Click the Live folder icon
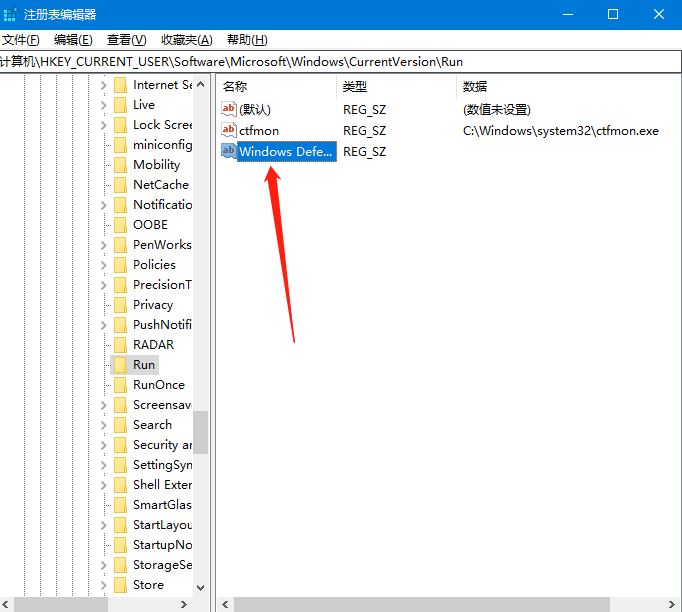Image resolution: width=682 pixels, height=612 pixels. click(x=120, y=105)
